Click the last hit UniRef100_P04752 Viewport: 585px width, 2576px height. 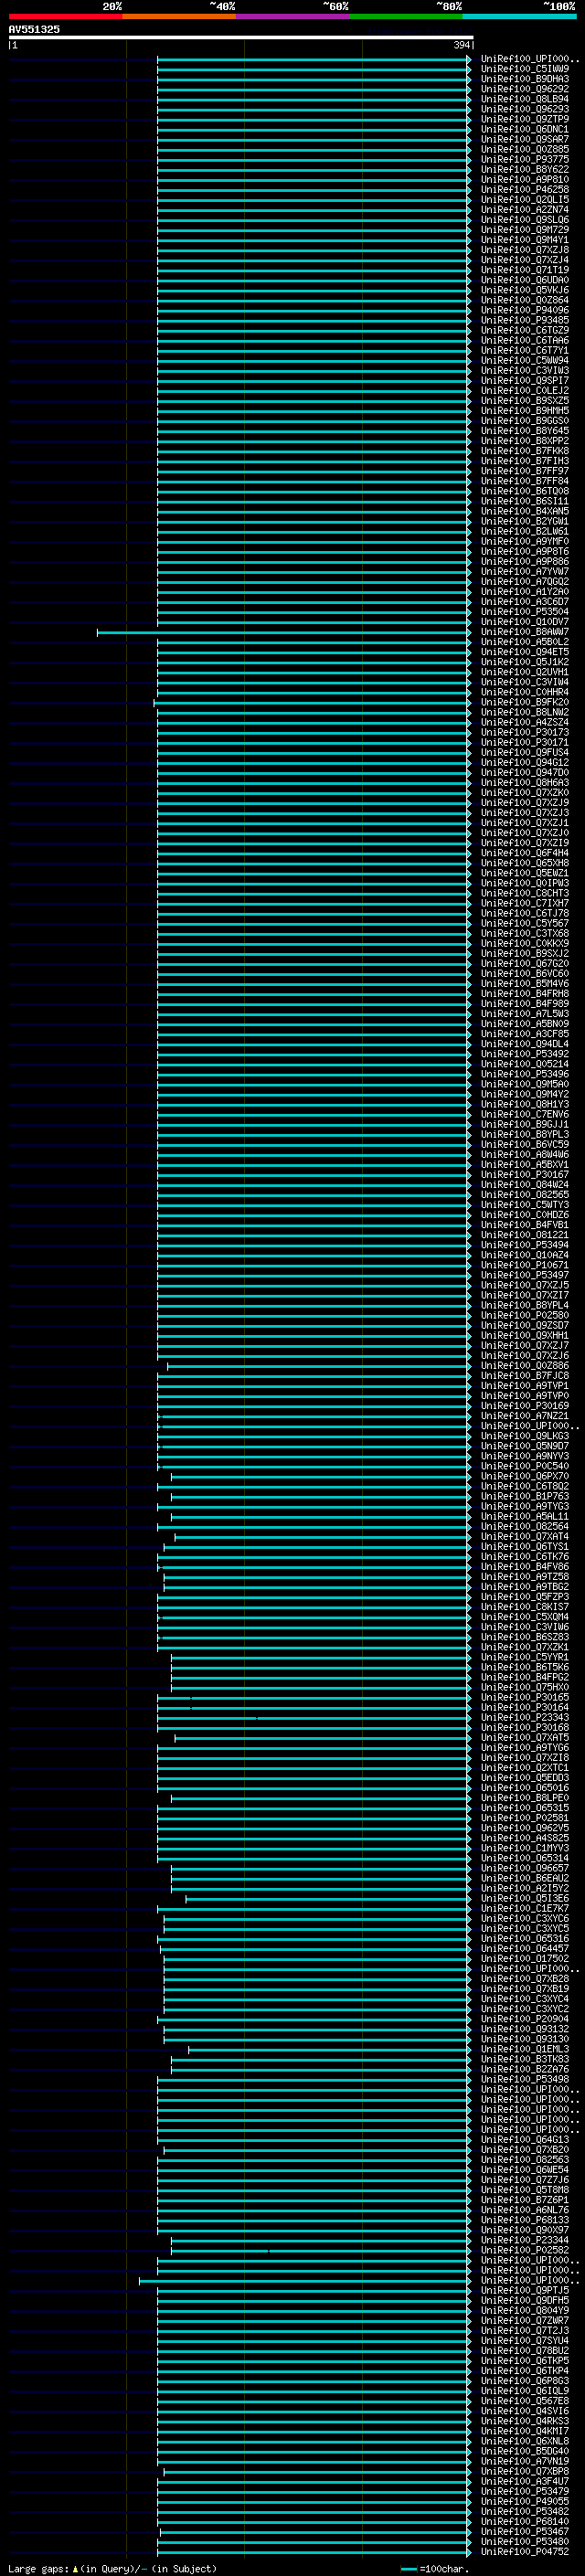pyautogui.click(x=524, y=2551)
